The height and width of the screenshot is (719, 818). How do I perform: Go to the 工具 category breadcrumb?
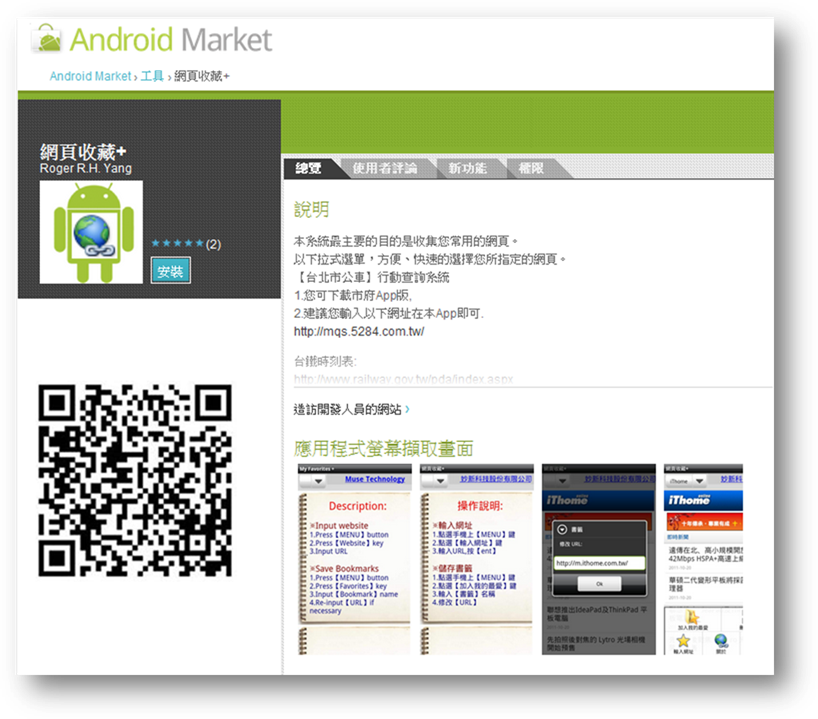coord(152,76)
